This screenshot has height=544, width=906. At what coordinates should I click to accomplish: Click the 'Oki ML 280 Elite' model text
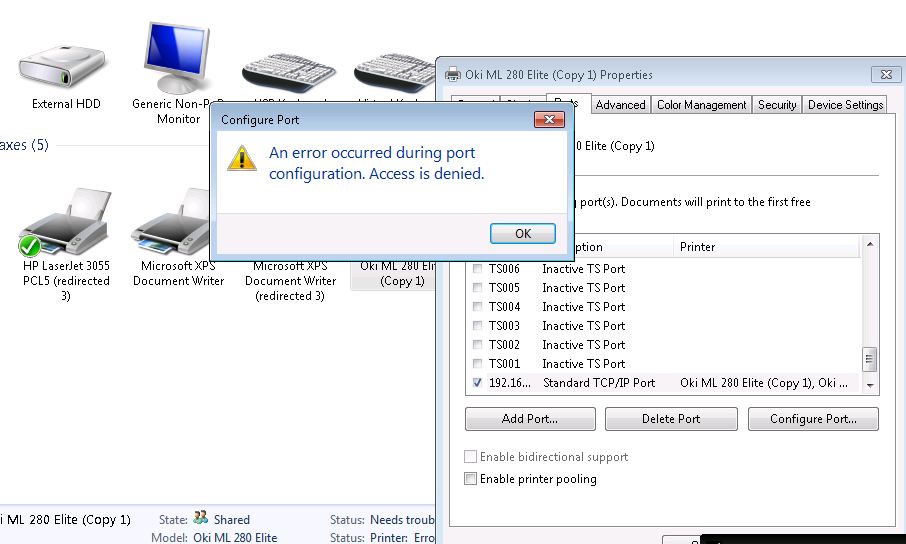(x=235, y=537)
